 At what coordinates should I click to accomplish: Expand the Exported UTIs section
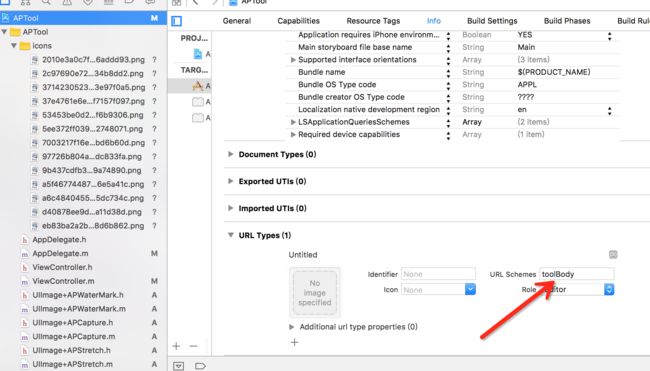(x=230, y=181)
